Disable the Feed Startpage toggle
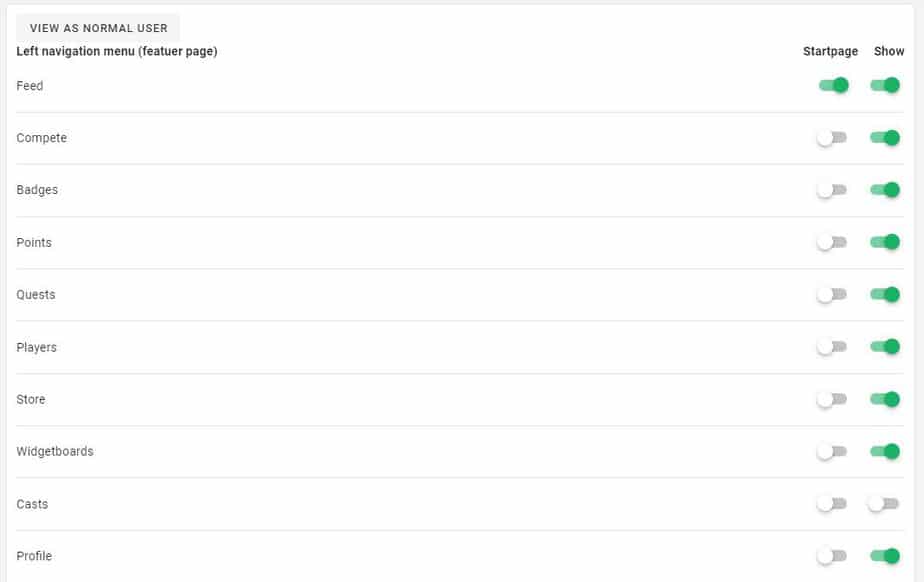Screen dimensions: 924x582 833,85
